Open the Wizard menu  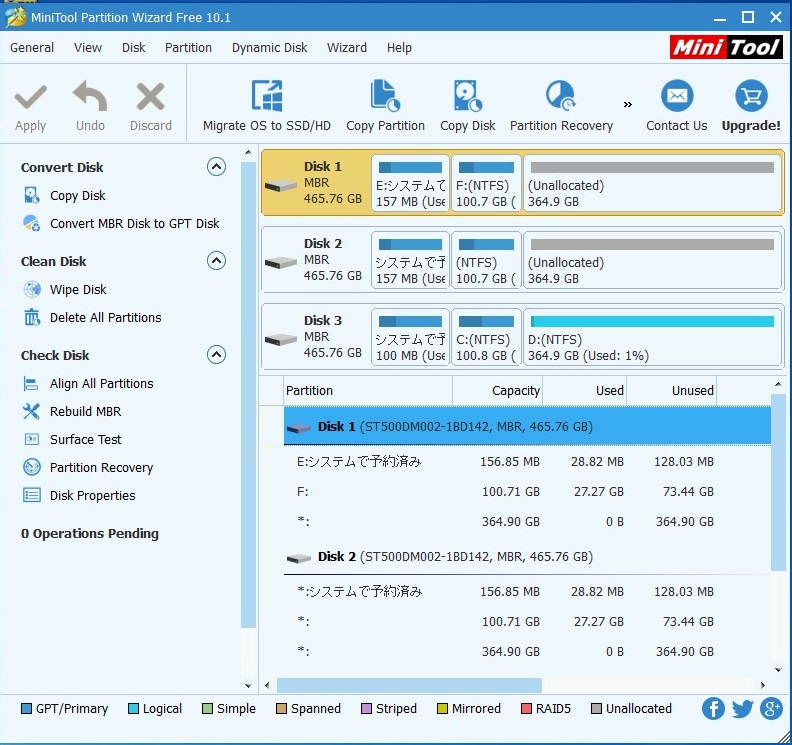pos(346,47)
